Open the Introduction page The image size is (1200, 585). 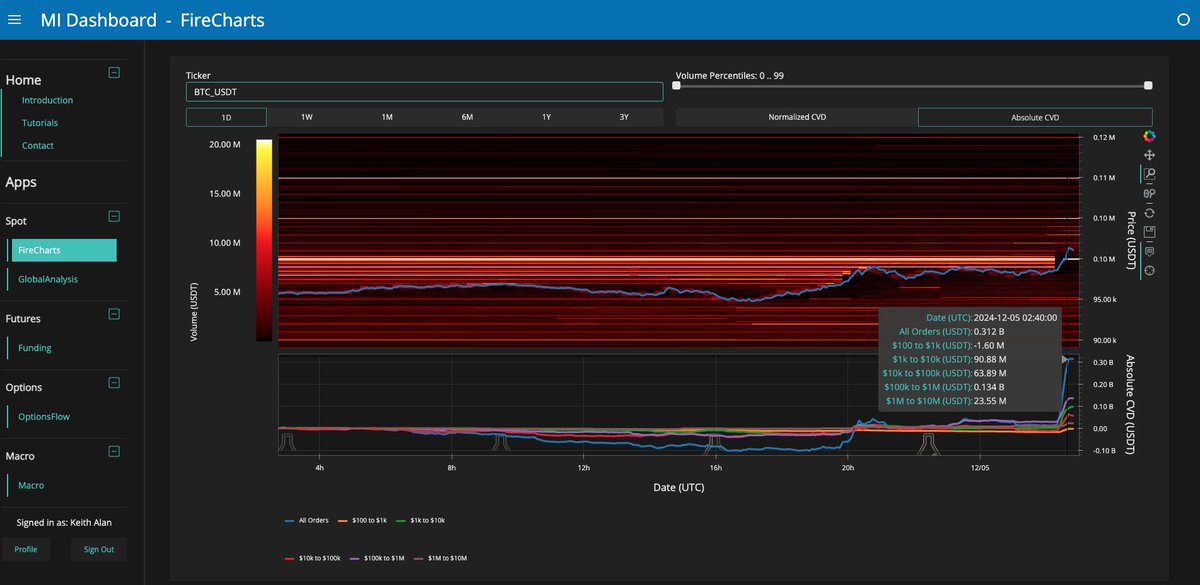(x=47, y=100)
